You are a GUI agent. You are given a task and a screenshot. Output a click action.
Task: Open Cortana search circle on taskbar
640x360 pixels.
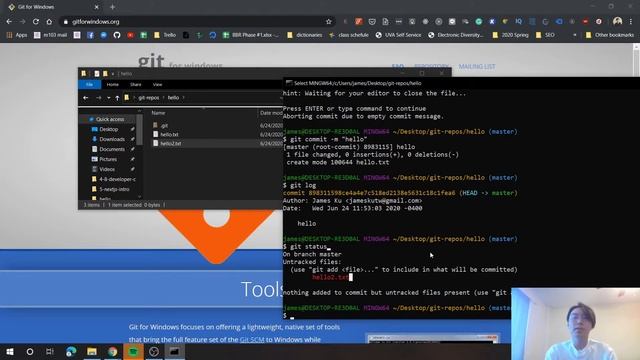30,351
